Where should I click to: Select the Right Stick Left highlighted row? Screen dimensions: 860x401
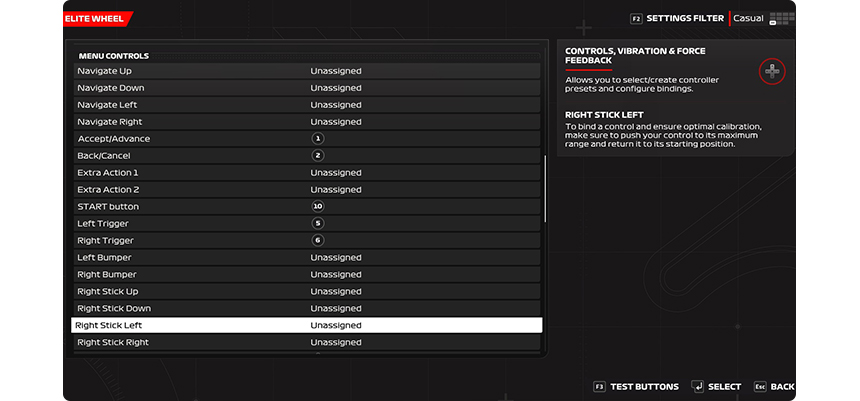click(306, 325)
